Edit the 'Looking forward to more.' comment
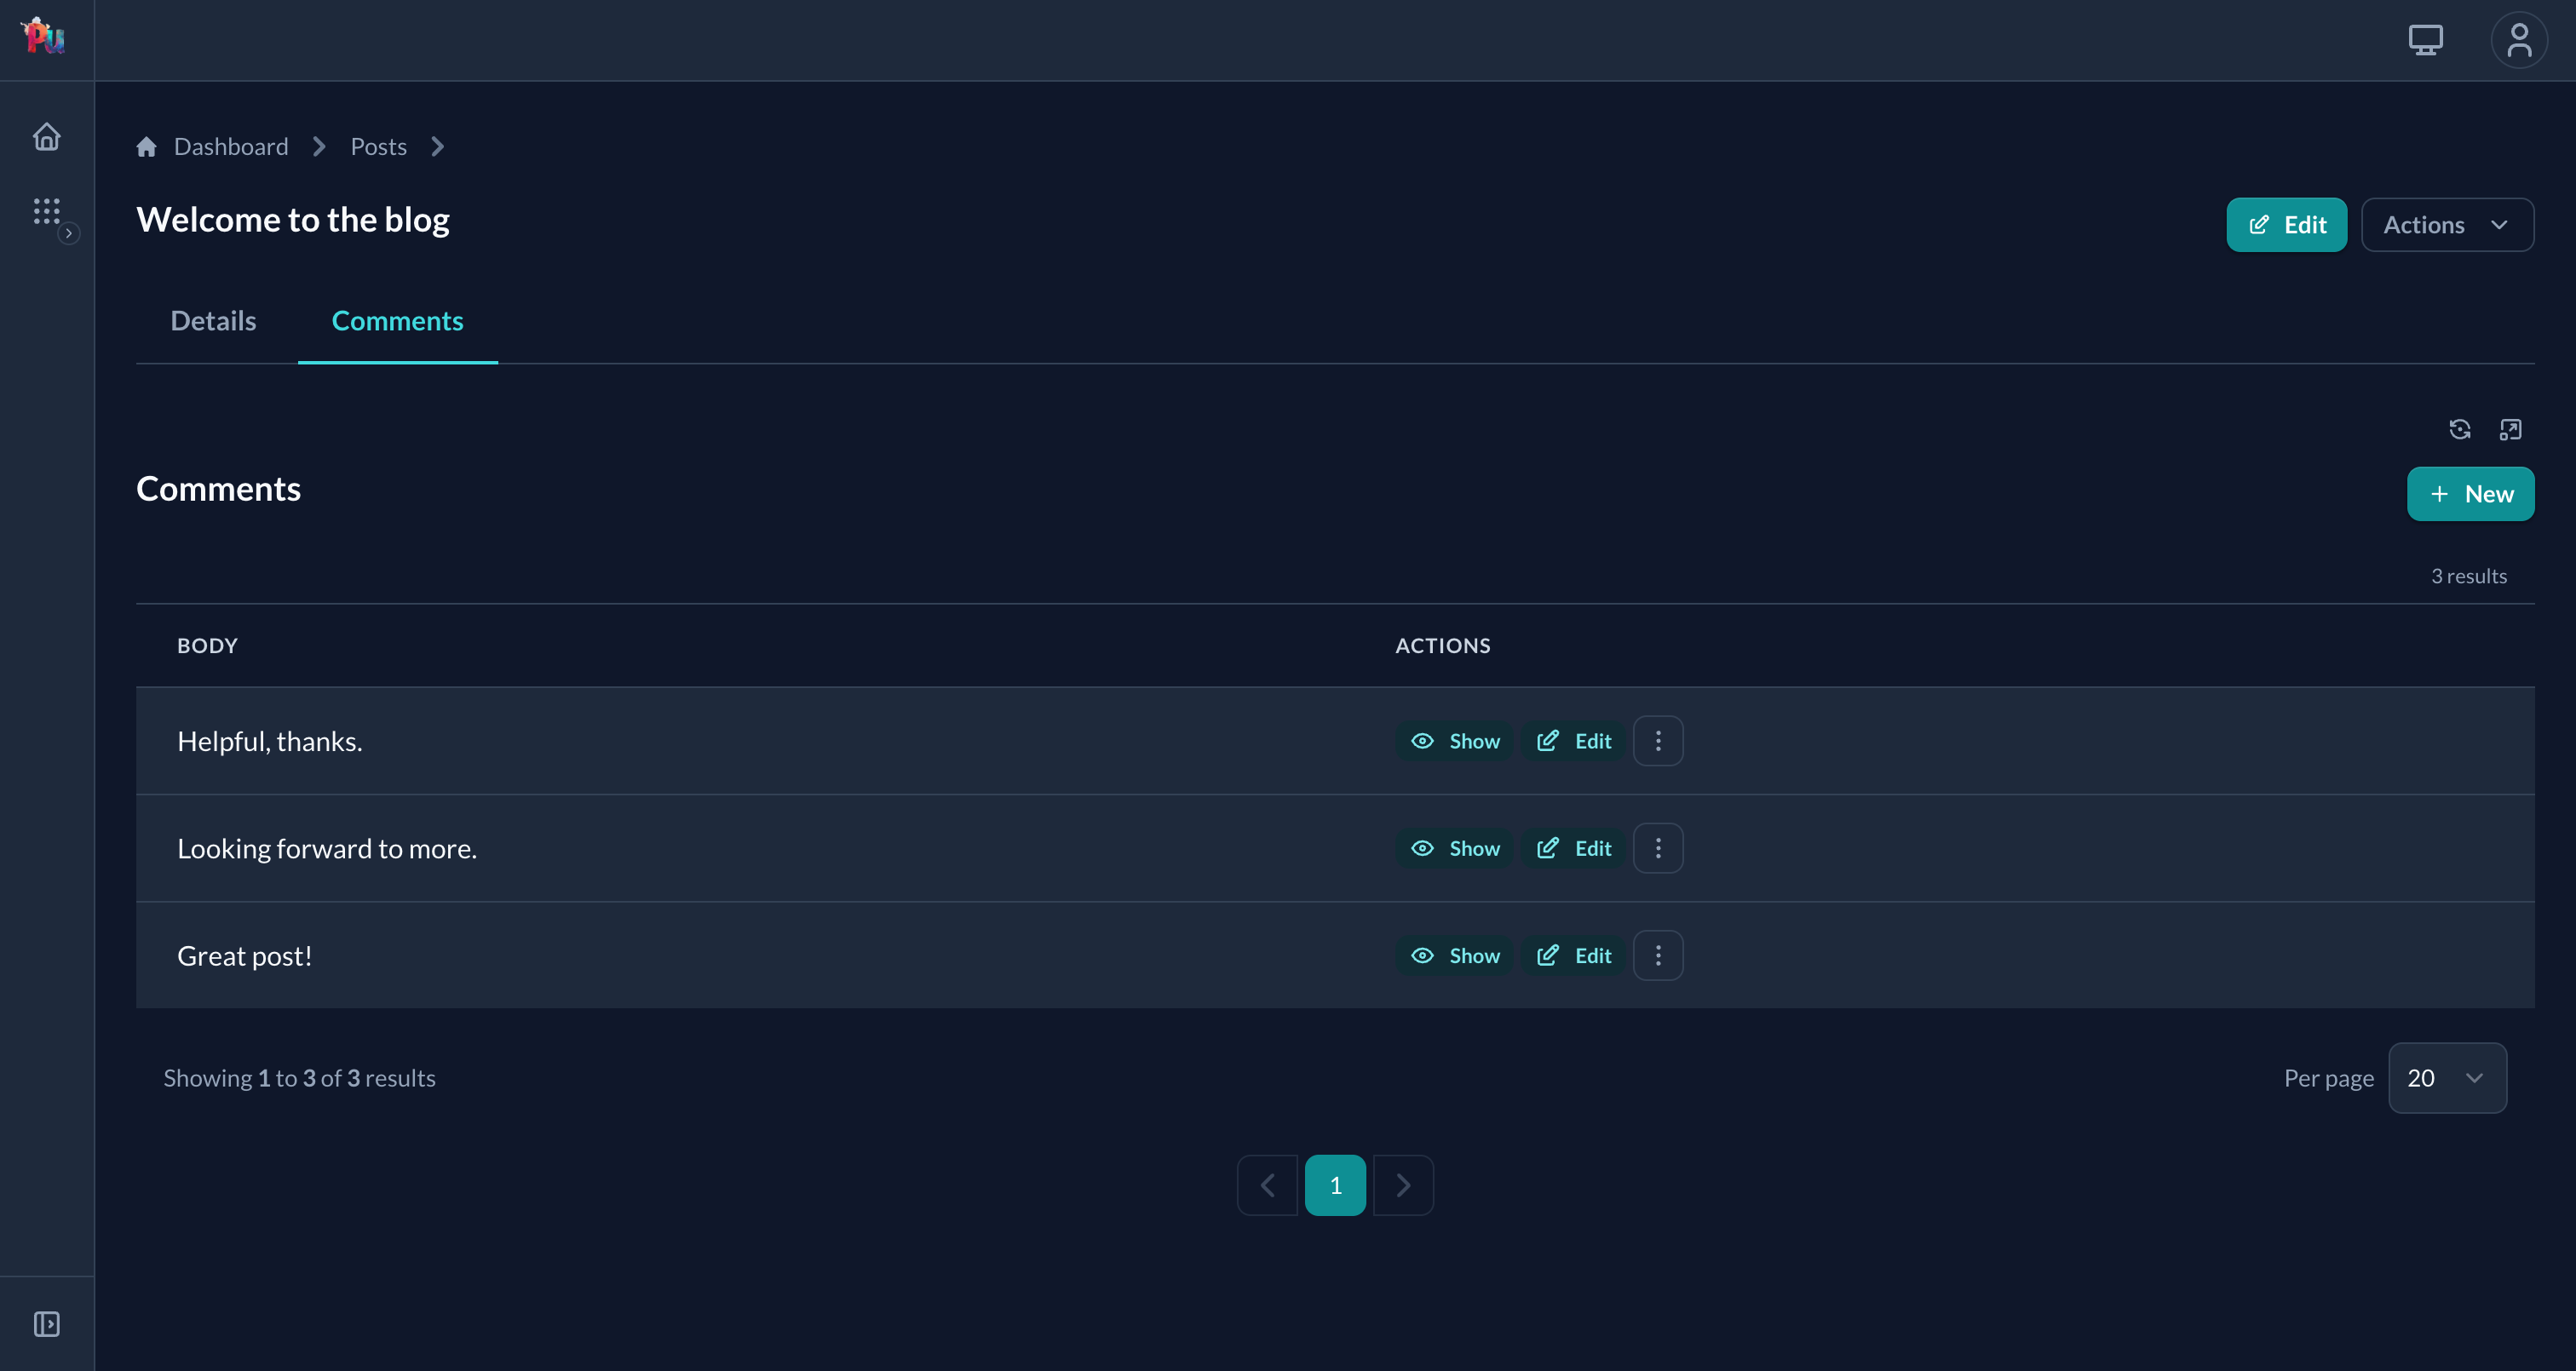 tap(1573, 848)
